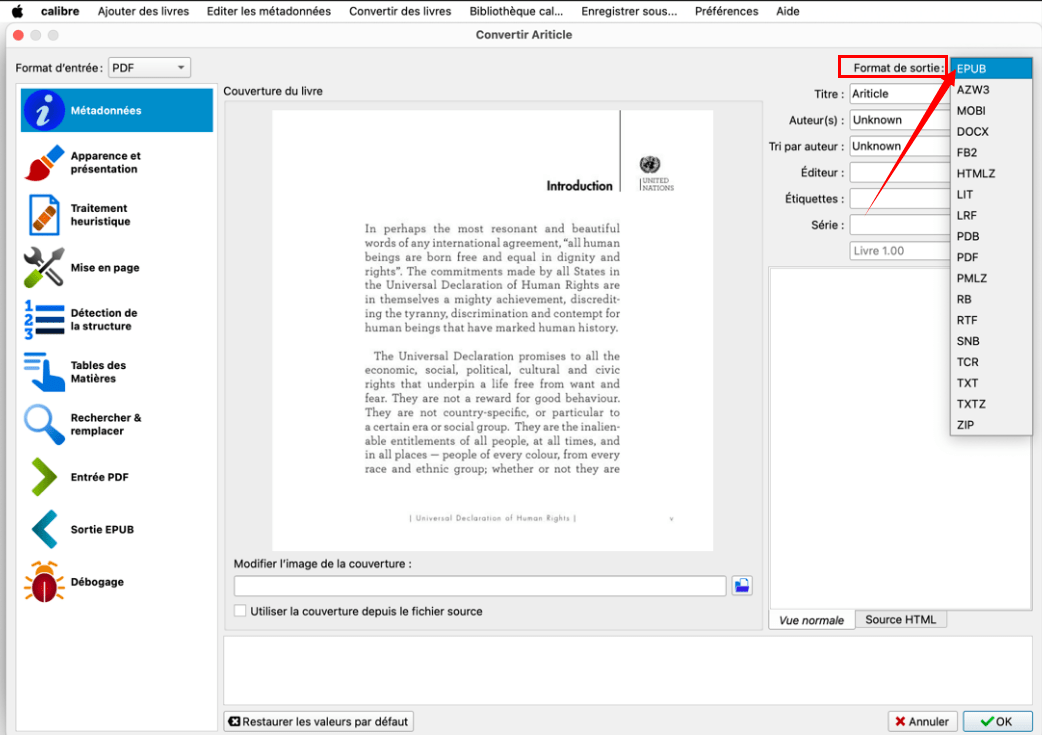Open the Métadonnées section
Image resolution: width=1042 pixels, height=735 pixels.
tap(117, 110)
